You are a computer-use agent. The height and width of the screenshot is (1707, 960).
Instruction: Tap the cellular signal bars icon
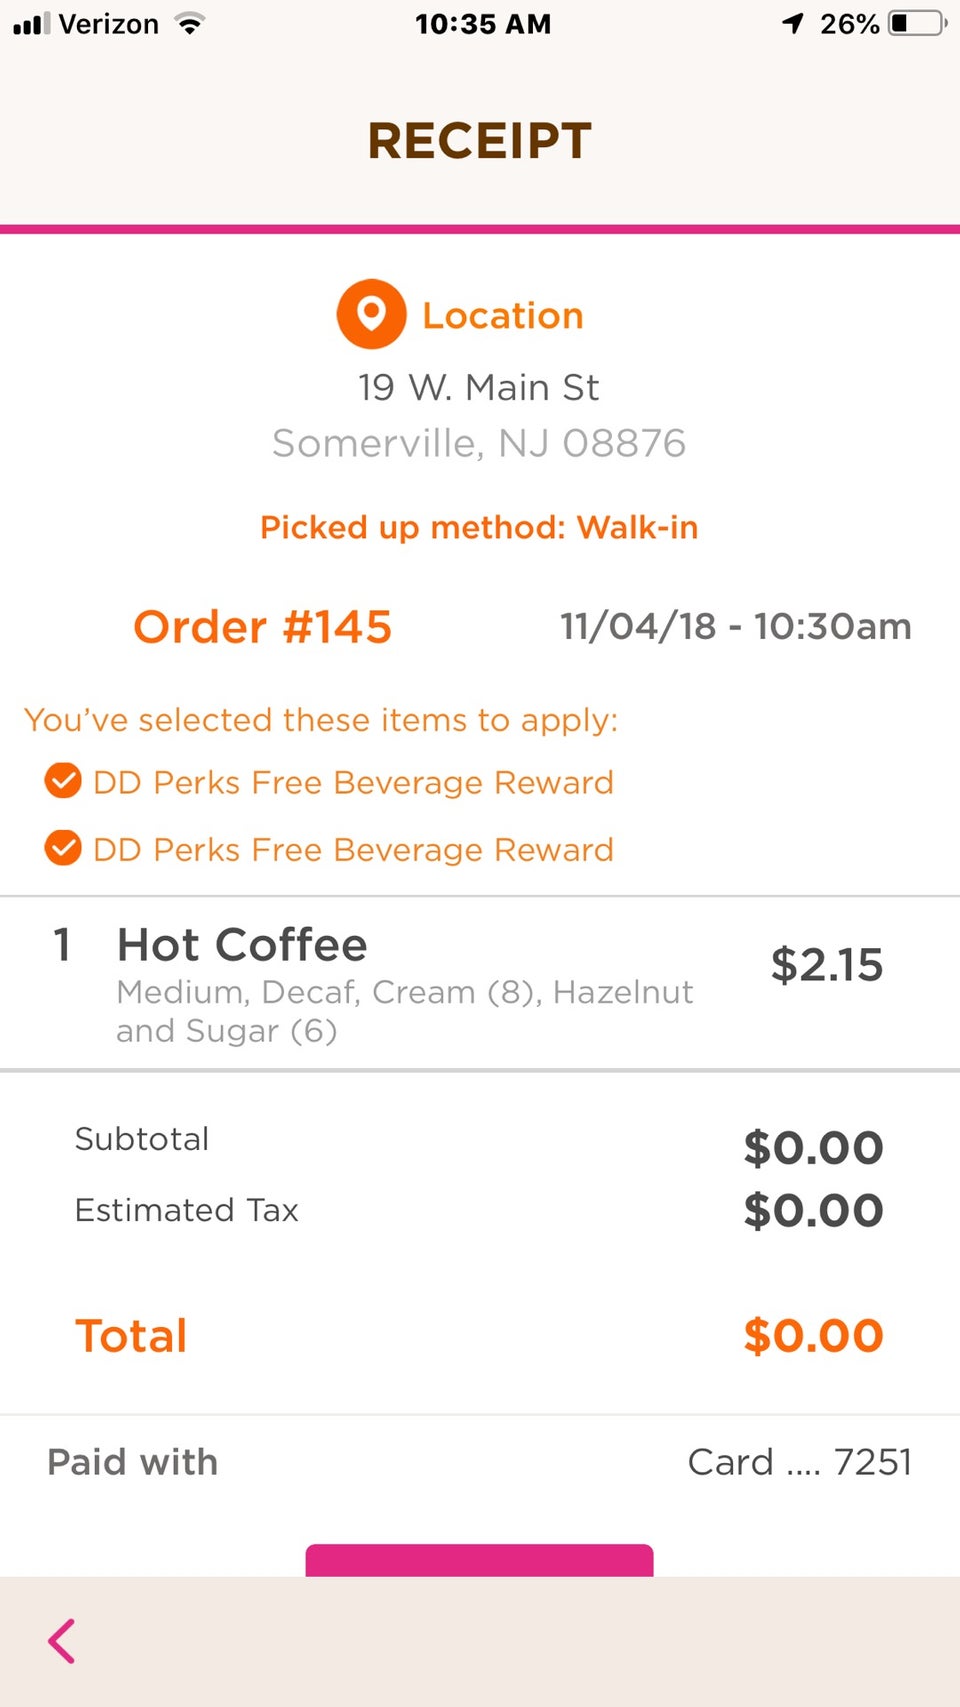[31, 23]
